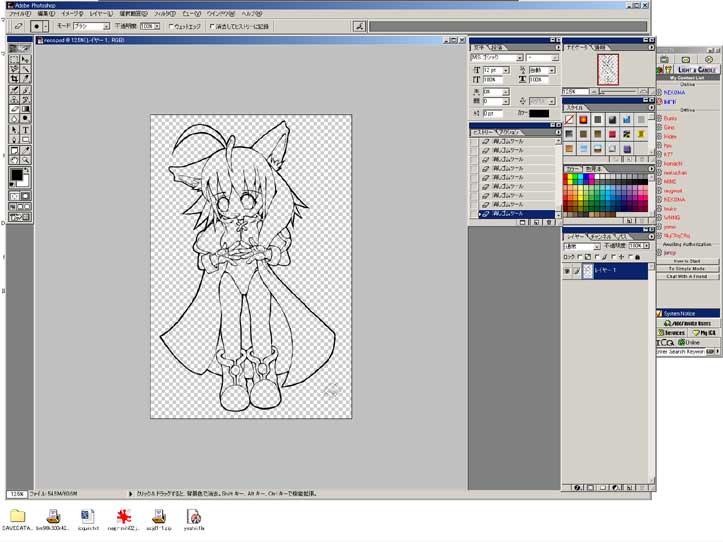Select the Pen tool

tap(14, 139)
